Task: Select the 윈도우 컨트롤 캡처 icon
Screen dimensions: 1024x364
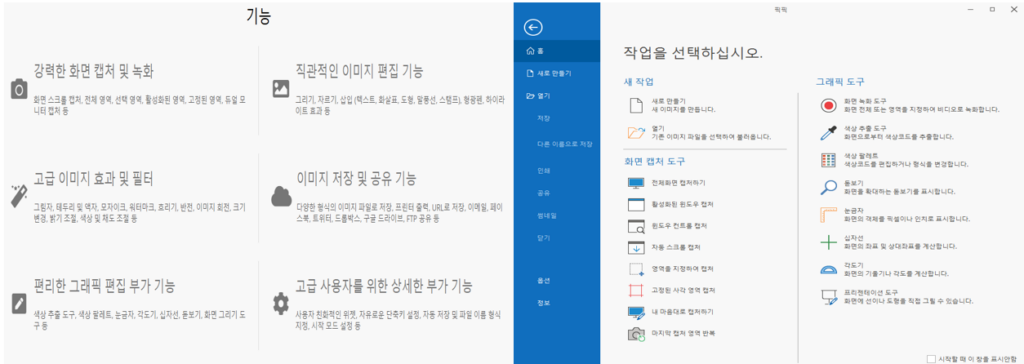Action: point(636,226)
